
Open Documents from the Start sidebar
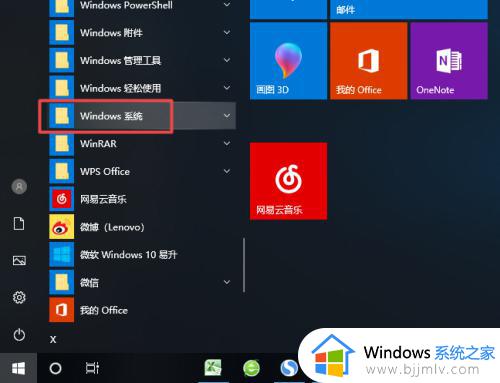19,223
